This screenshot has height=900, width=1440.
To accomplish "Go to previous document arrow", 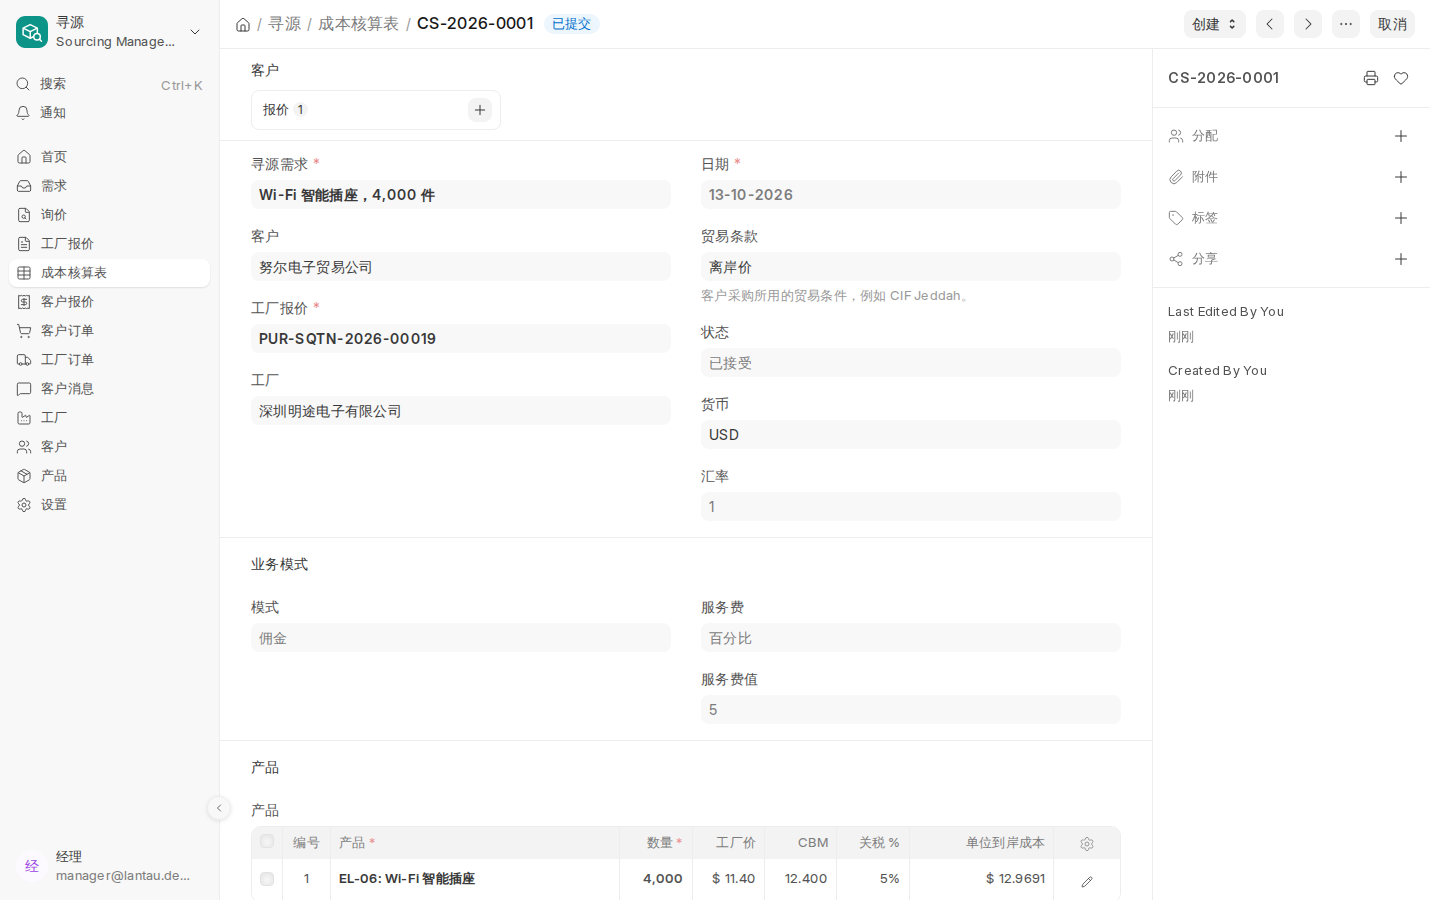I will pos(1270,24).
